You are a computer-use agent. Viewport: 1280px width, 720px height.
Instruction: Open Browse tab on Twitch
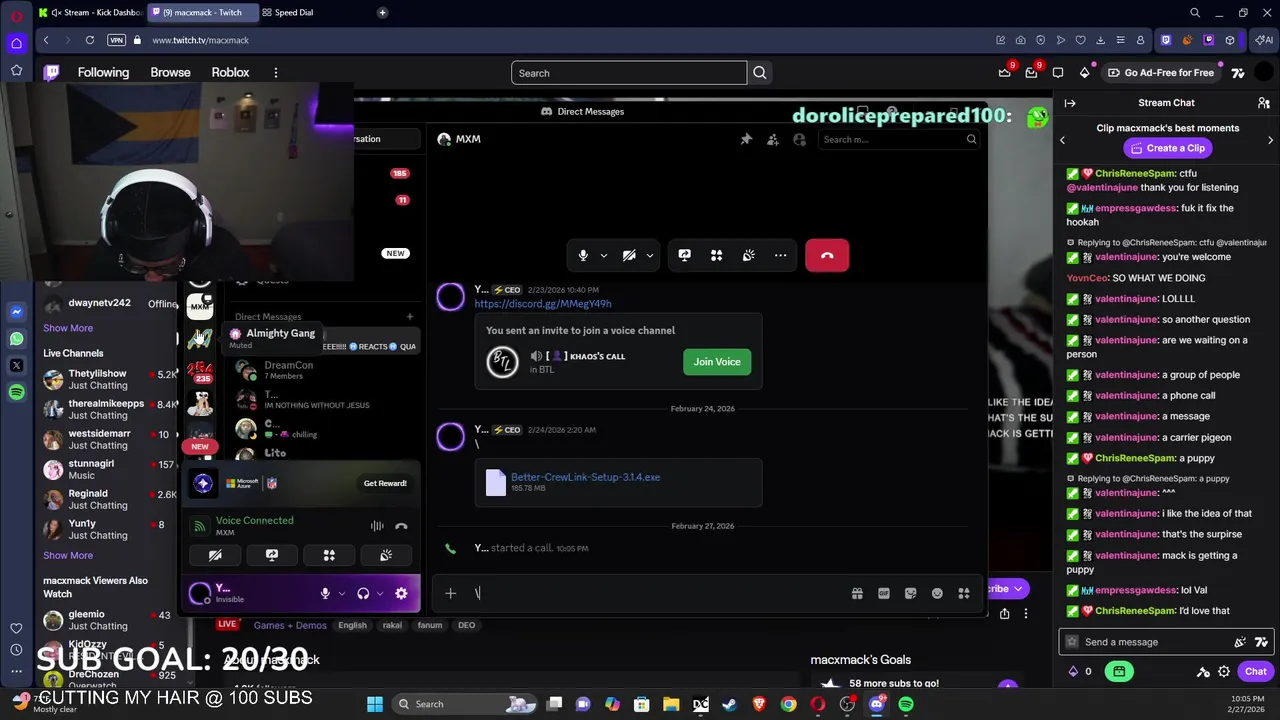170,72
